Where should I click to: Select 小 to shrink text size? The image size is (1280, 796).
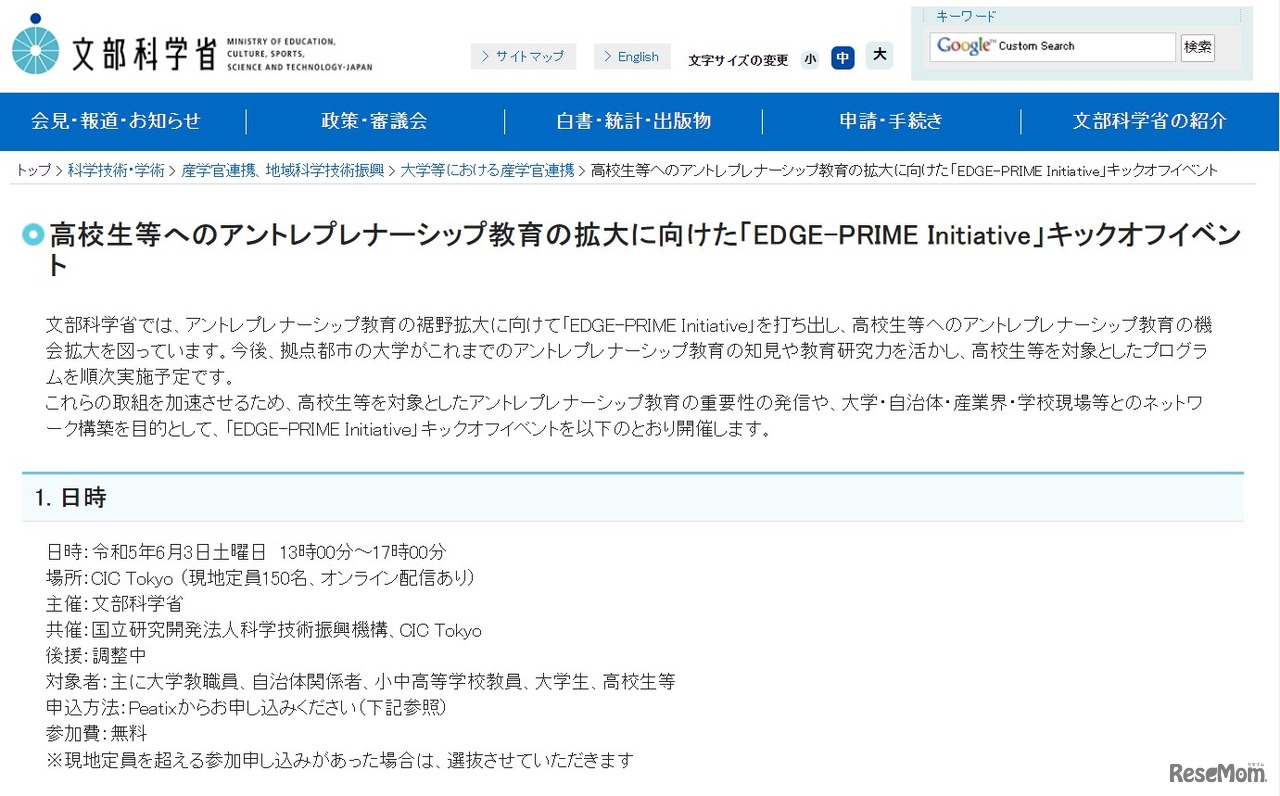810,59
